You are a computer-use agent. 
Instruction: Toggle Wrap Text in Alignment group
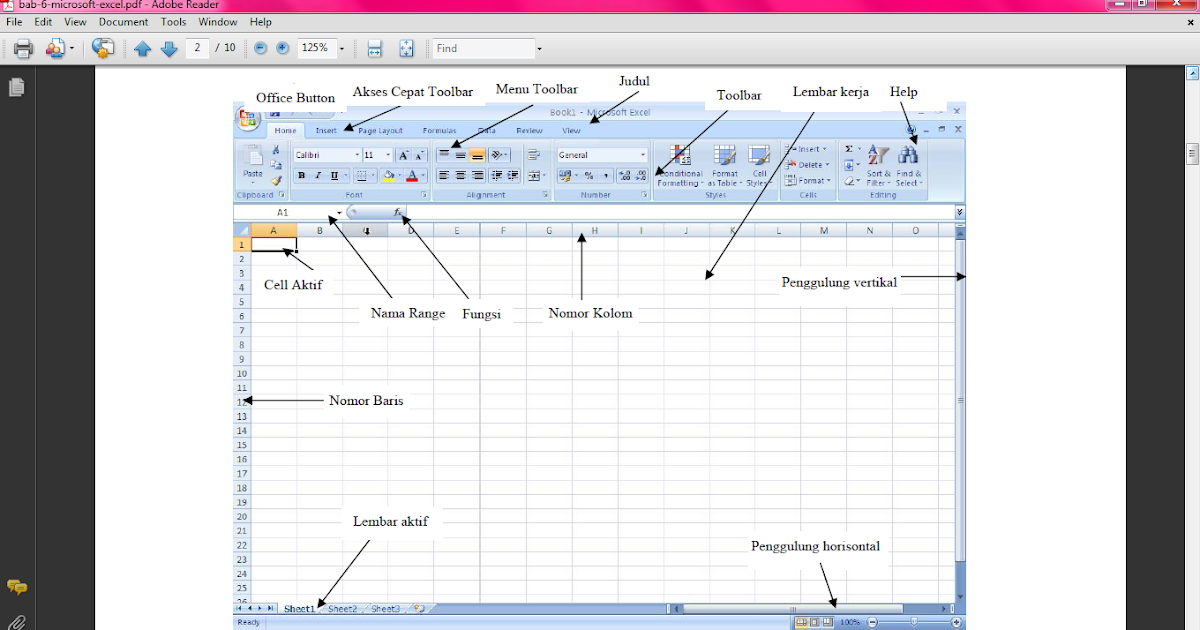pos(532,155)
